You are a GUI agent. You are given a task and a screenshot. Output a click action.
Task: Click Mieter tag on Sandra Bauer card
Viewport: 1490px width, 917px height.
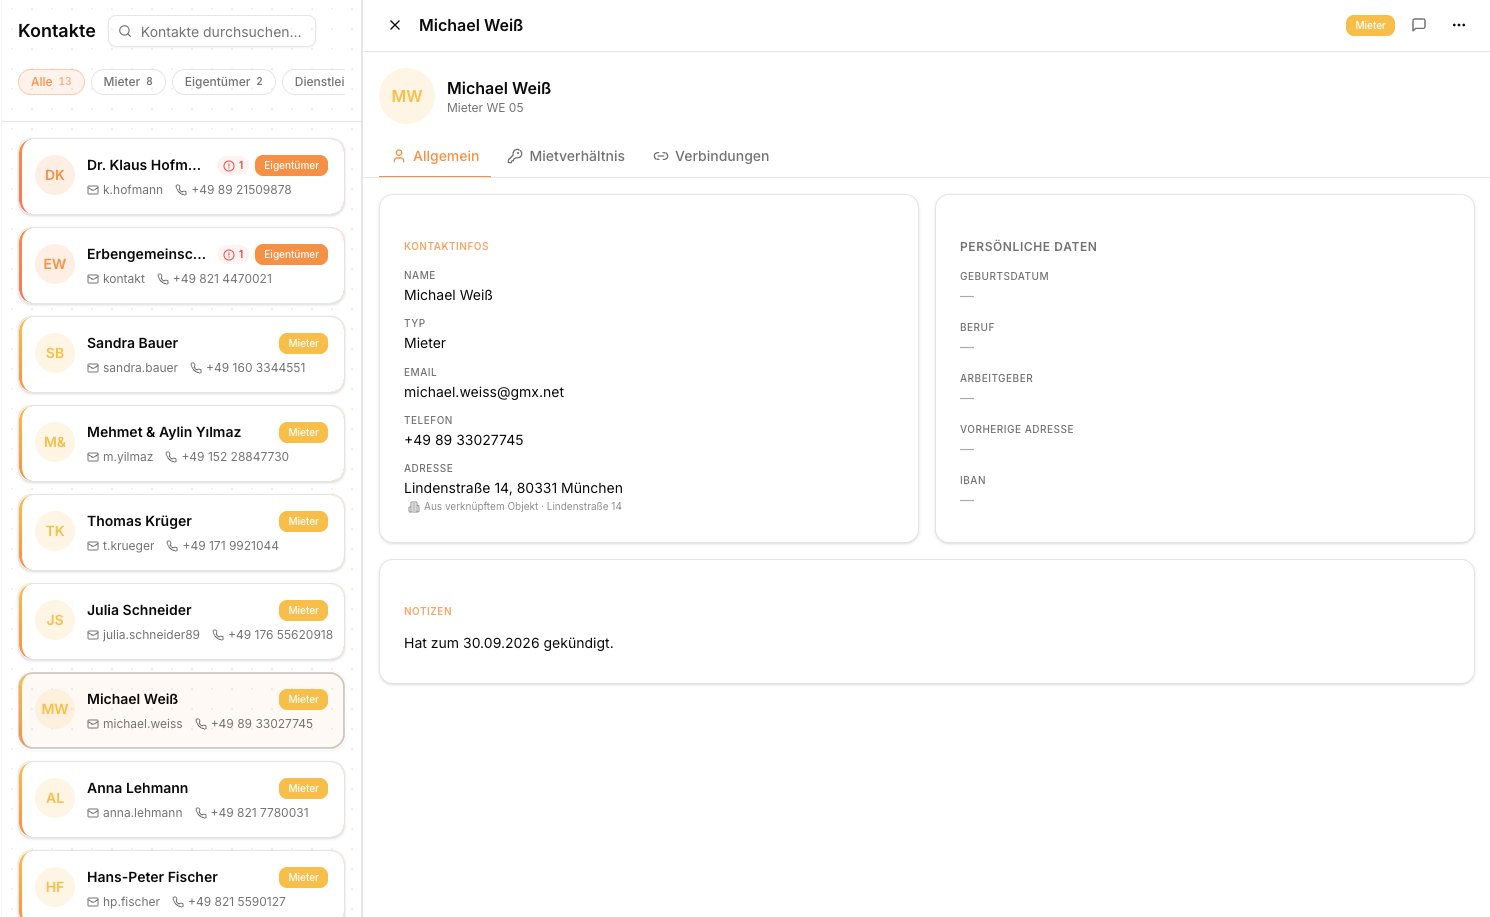(303, 344)
